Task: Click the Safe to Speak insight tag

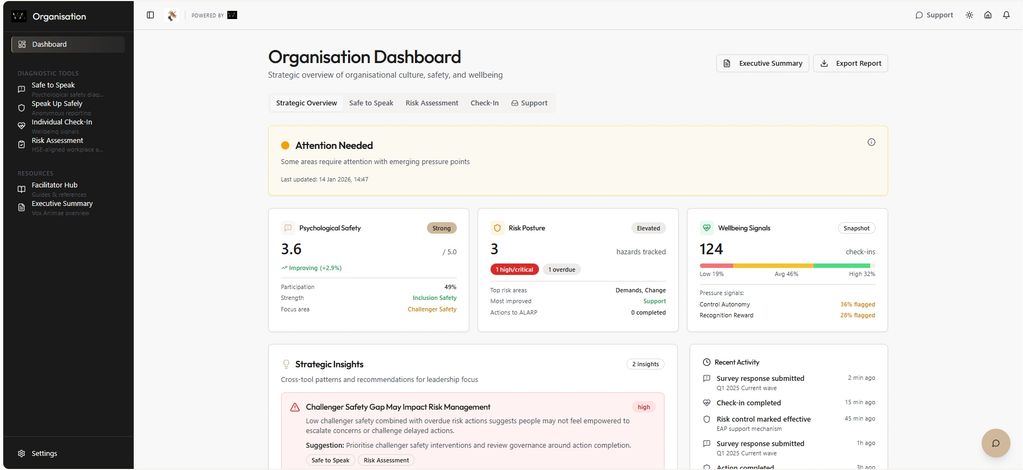Action: pyautogui.click(x=330, y=460)
